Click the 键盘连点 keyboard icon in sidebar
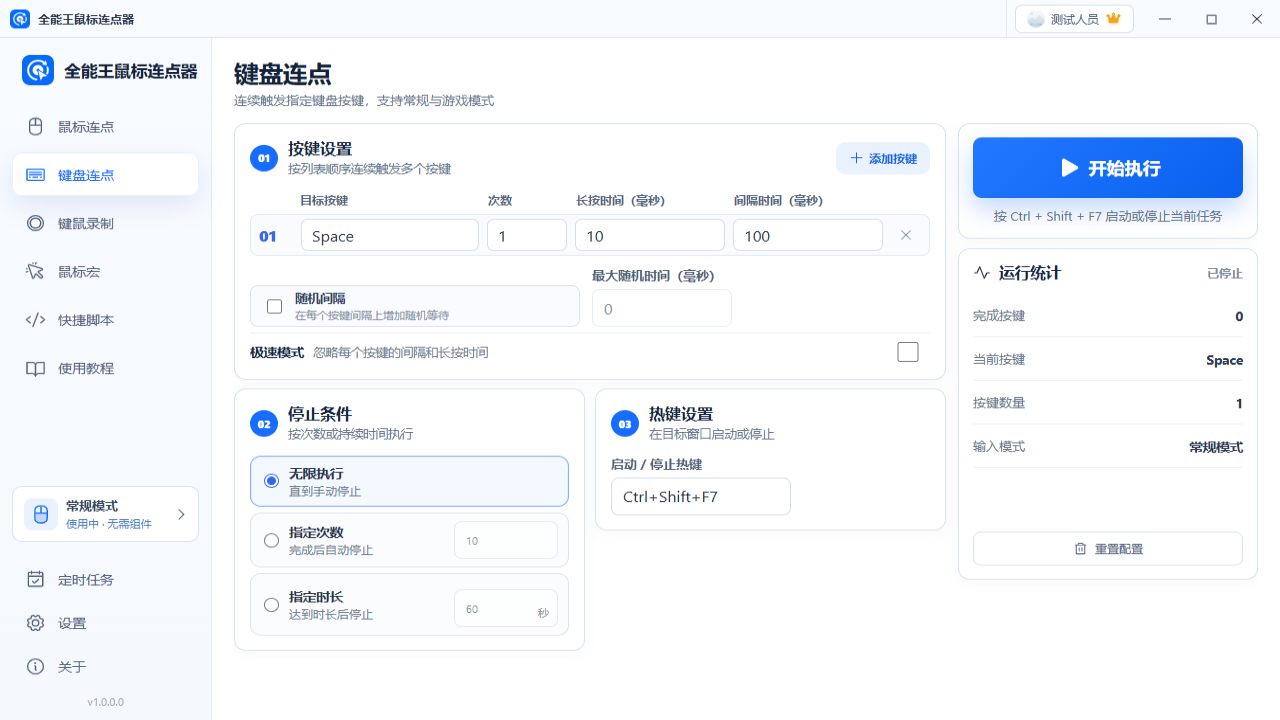1280x720 pixels. click(35, 175)
